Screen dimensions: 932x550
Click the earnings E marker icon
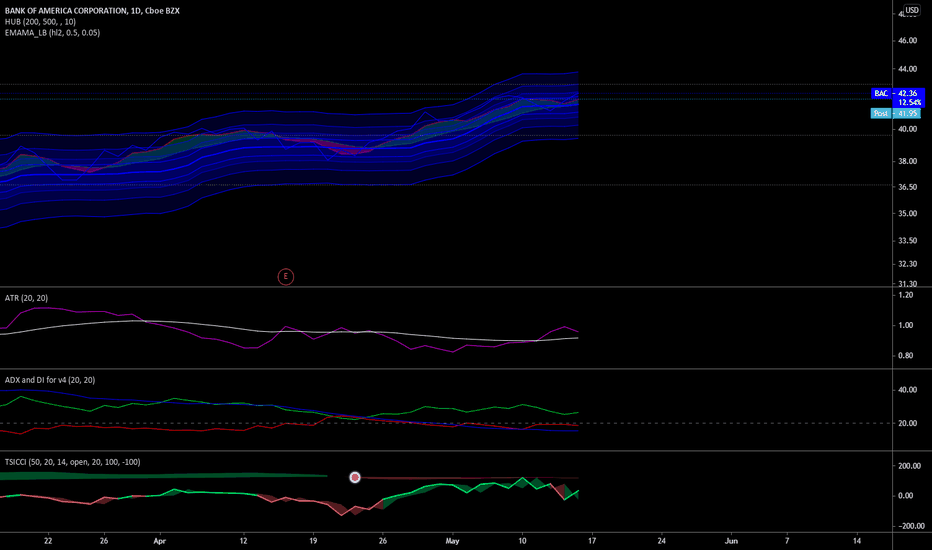pyautogui.click(x=285, y=276)
